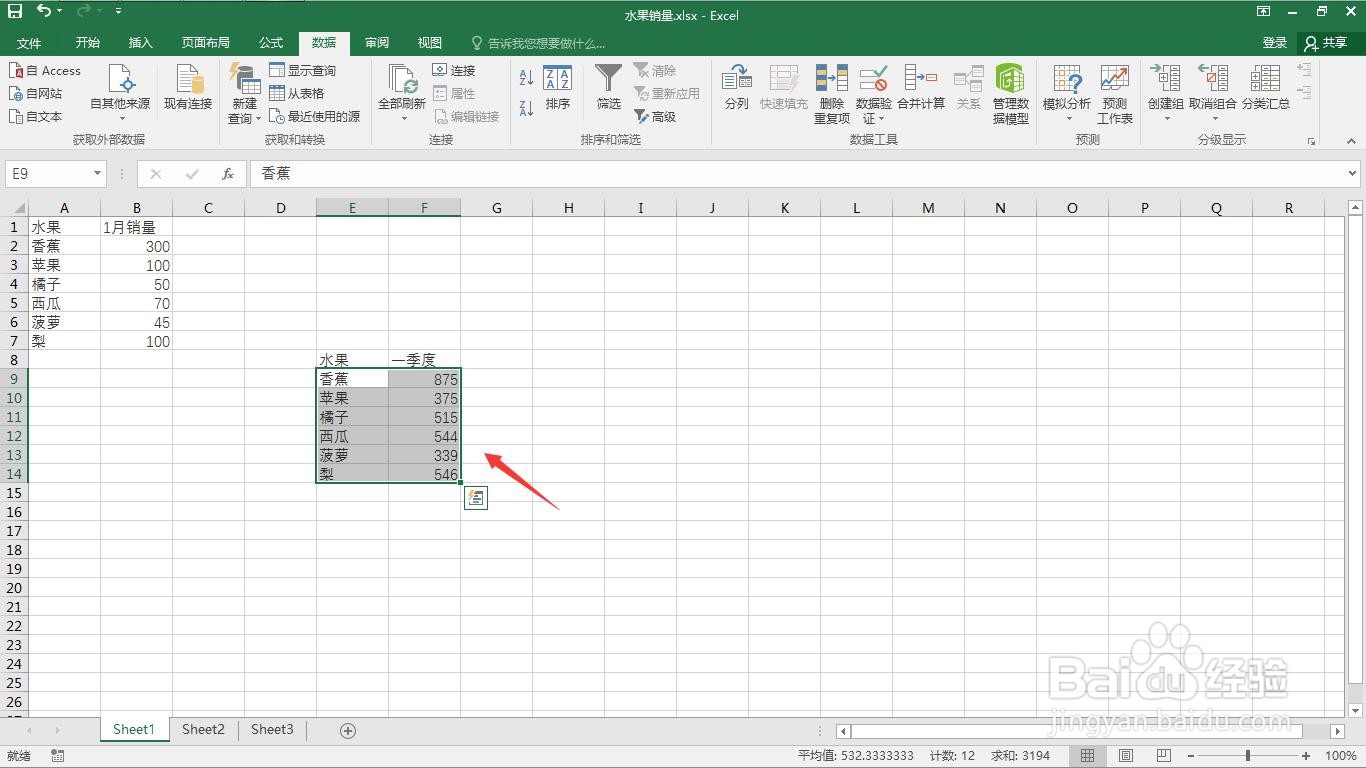Open Advanced filter (高级)
The height and width of the screenshot is (768, 1366).
(655, 117)
